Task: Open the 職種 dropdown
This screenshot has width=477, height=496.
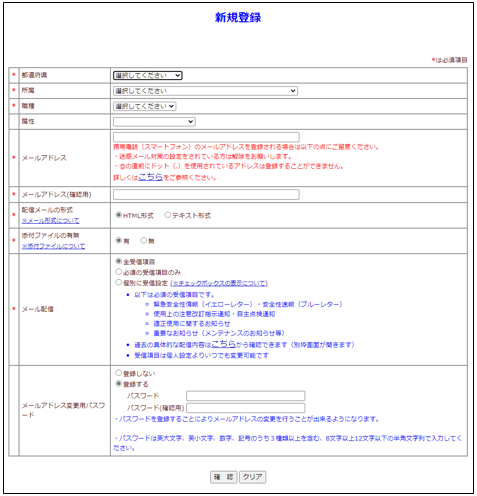Action: (x=145, y=106)
